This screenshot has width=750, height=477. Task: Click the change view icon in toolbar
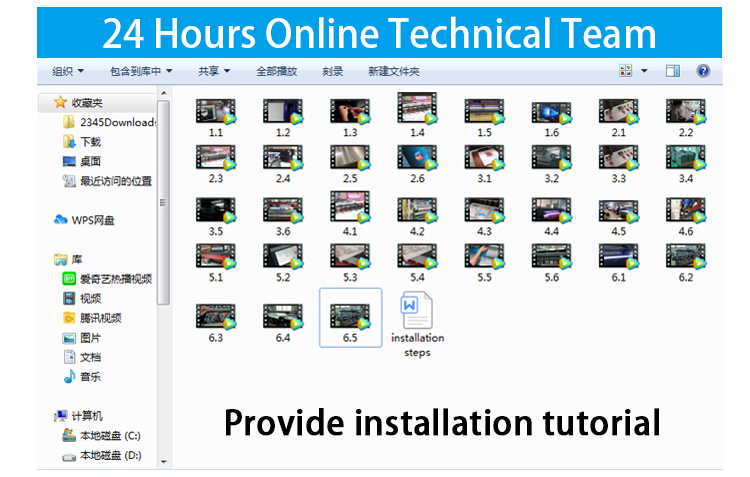tap(626, 71)
